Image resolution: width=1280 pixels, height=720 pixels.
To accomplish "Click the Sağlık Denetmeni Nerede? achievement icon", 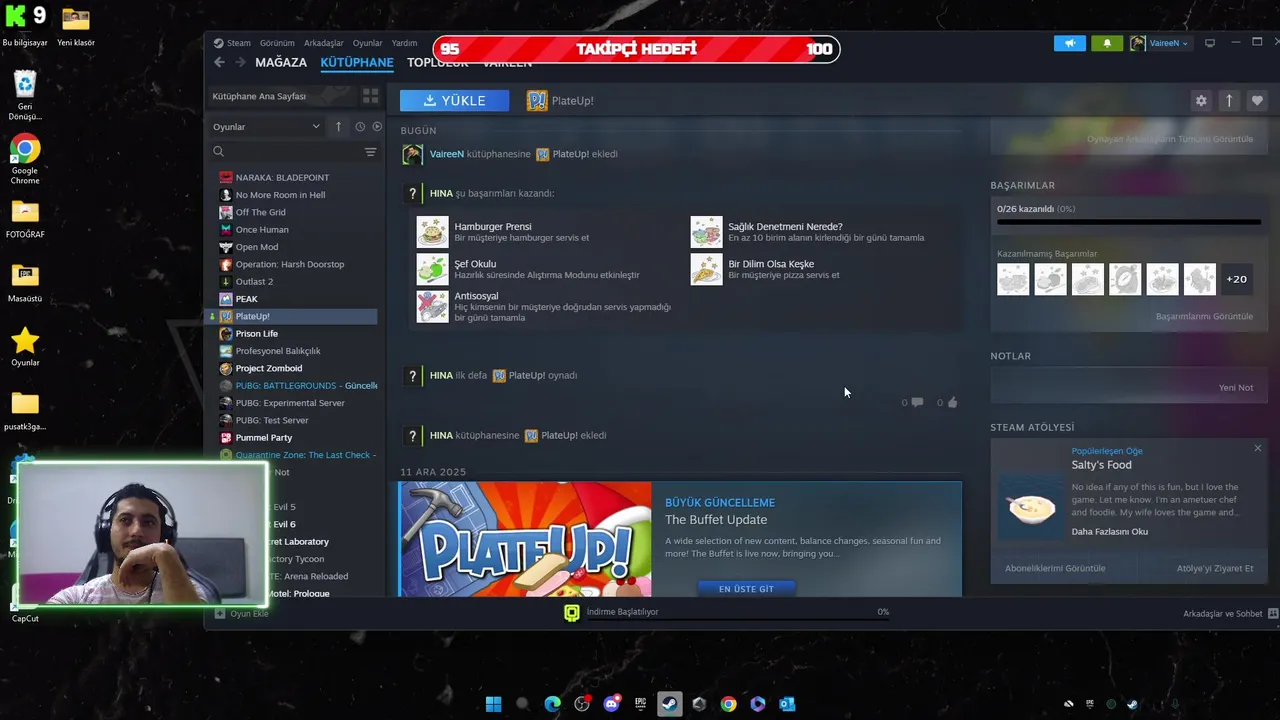I will click(706, 232).
